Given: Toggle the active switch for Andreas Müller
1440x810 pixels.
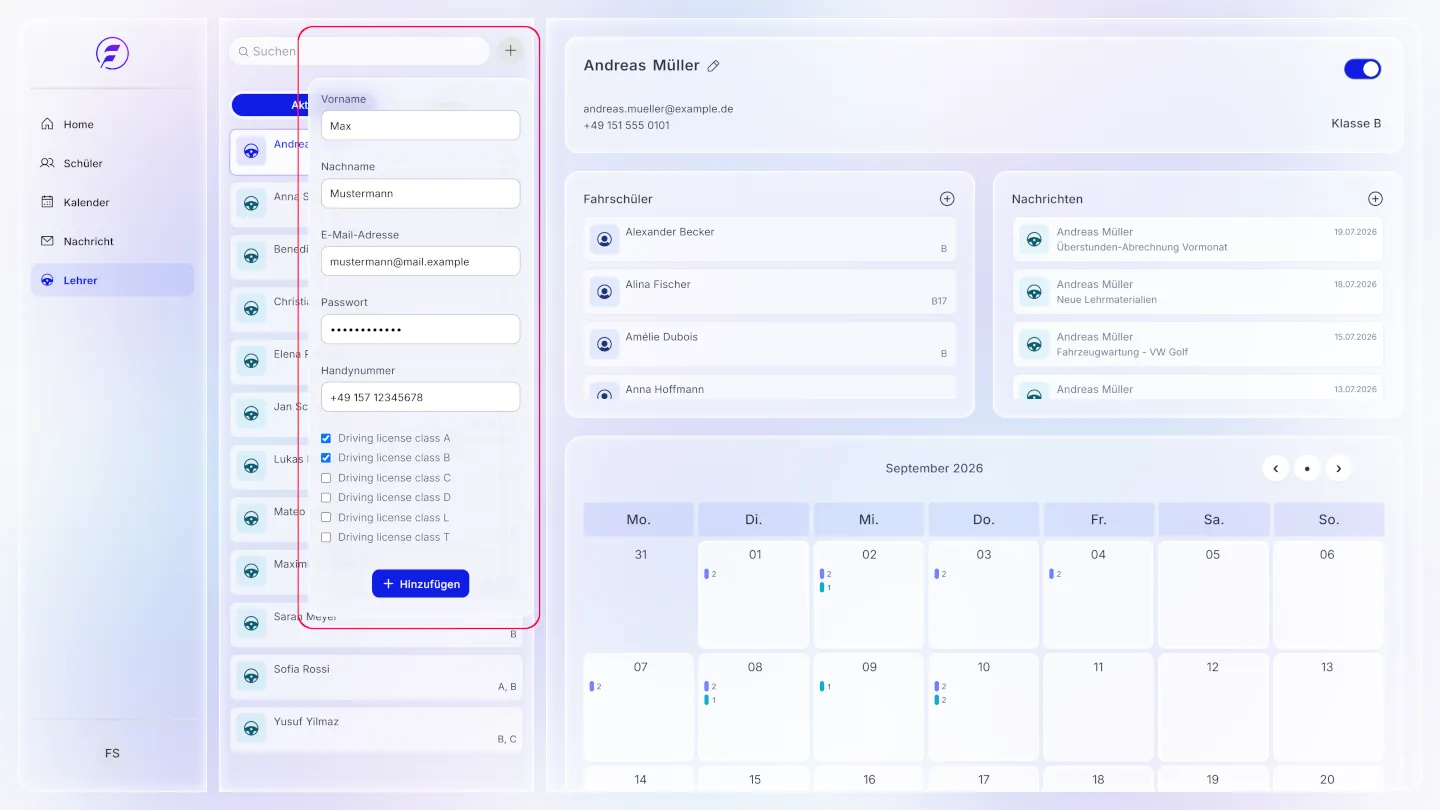Looking at the screenshot, I should (x=1362, y=68).
